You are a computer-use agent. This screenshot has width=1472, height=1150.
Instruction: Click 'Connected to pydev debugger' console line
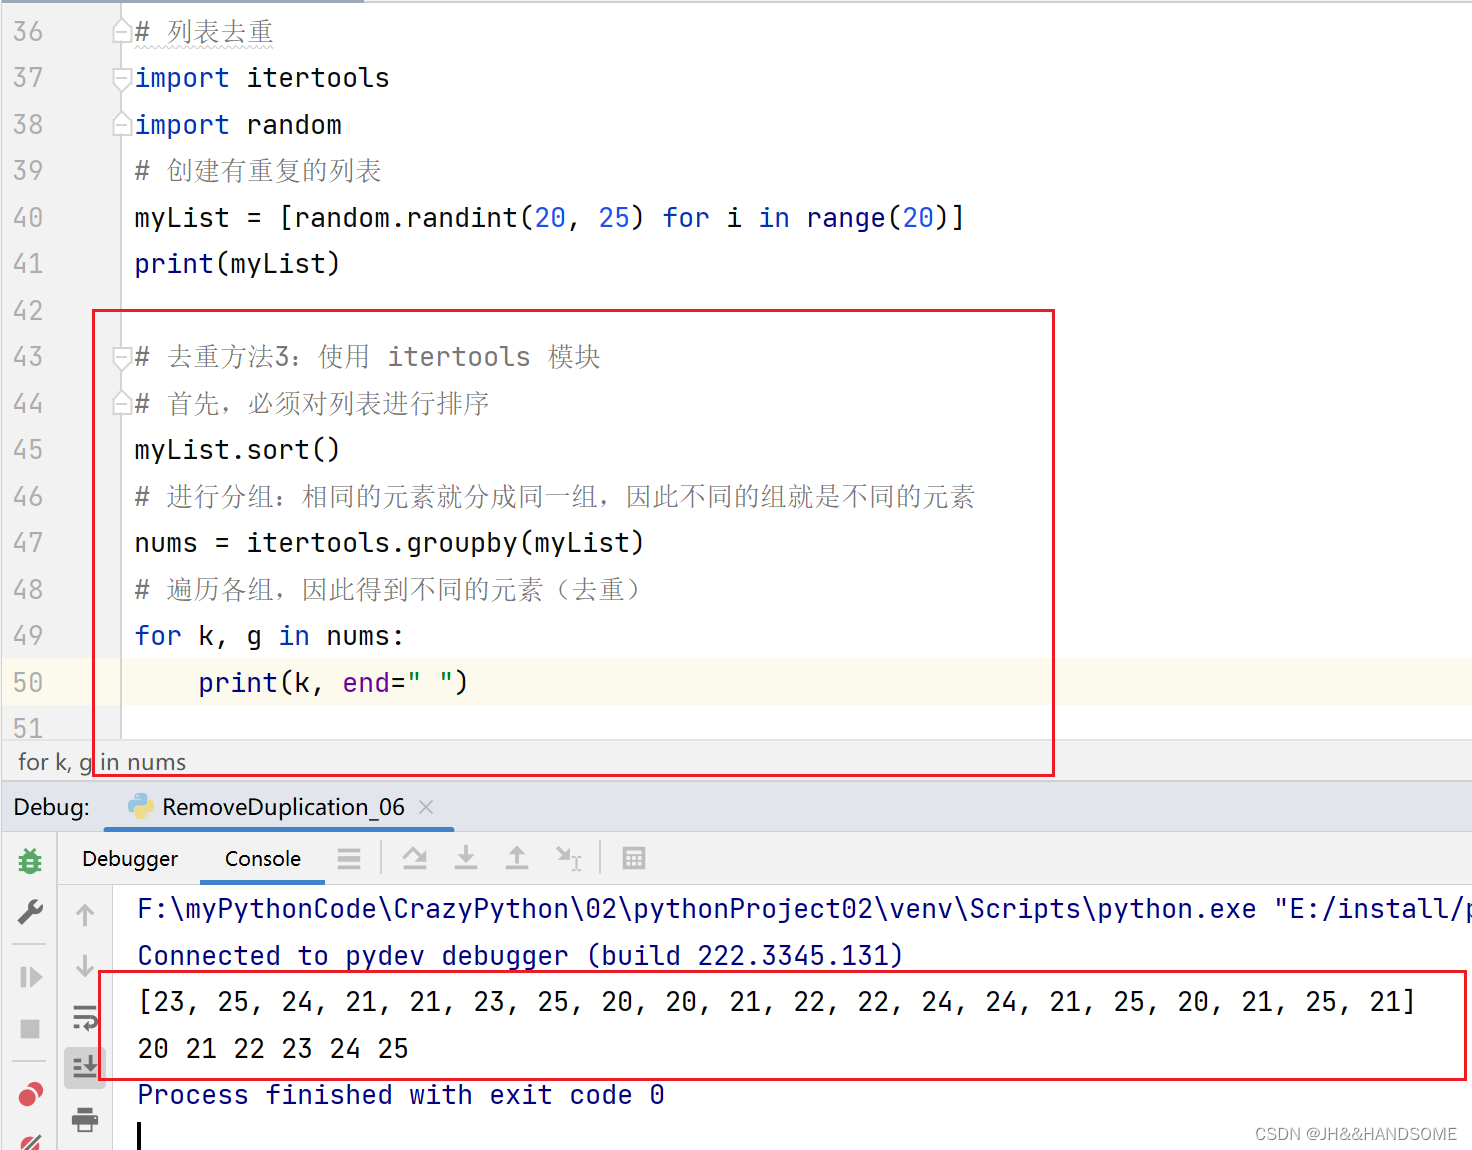pos(520,956)
